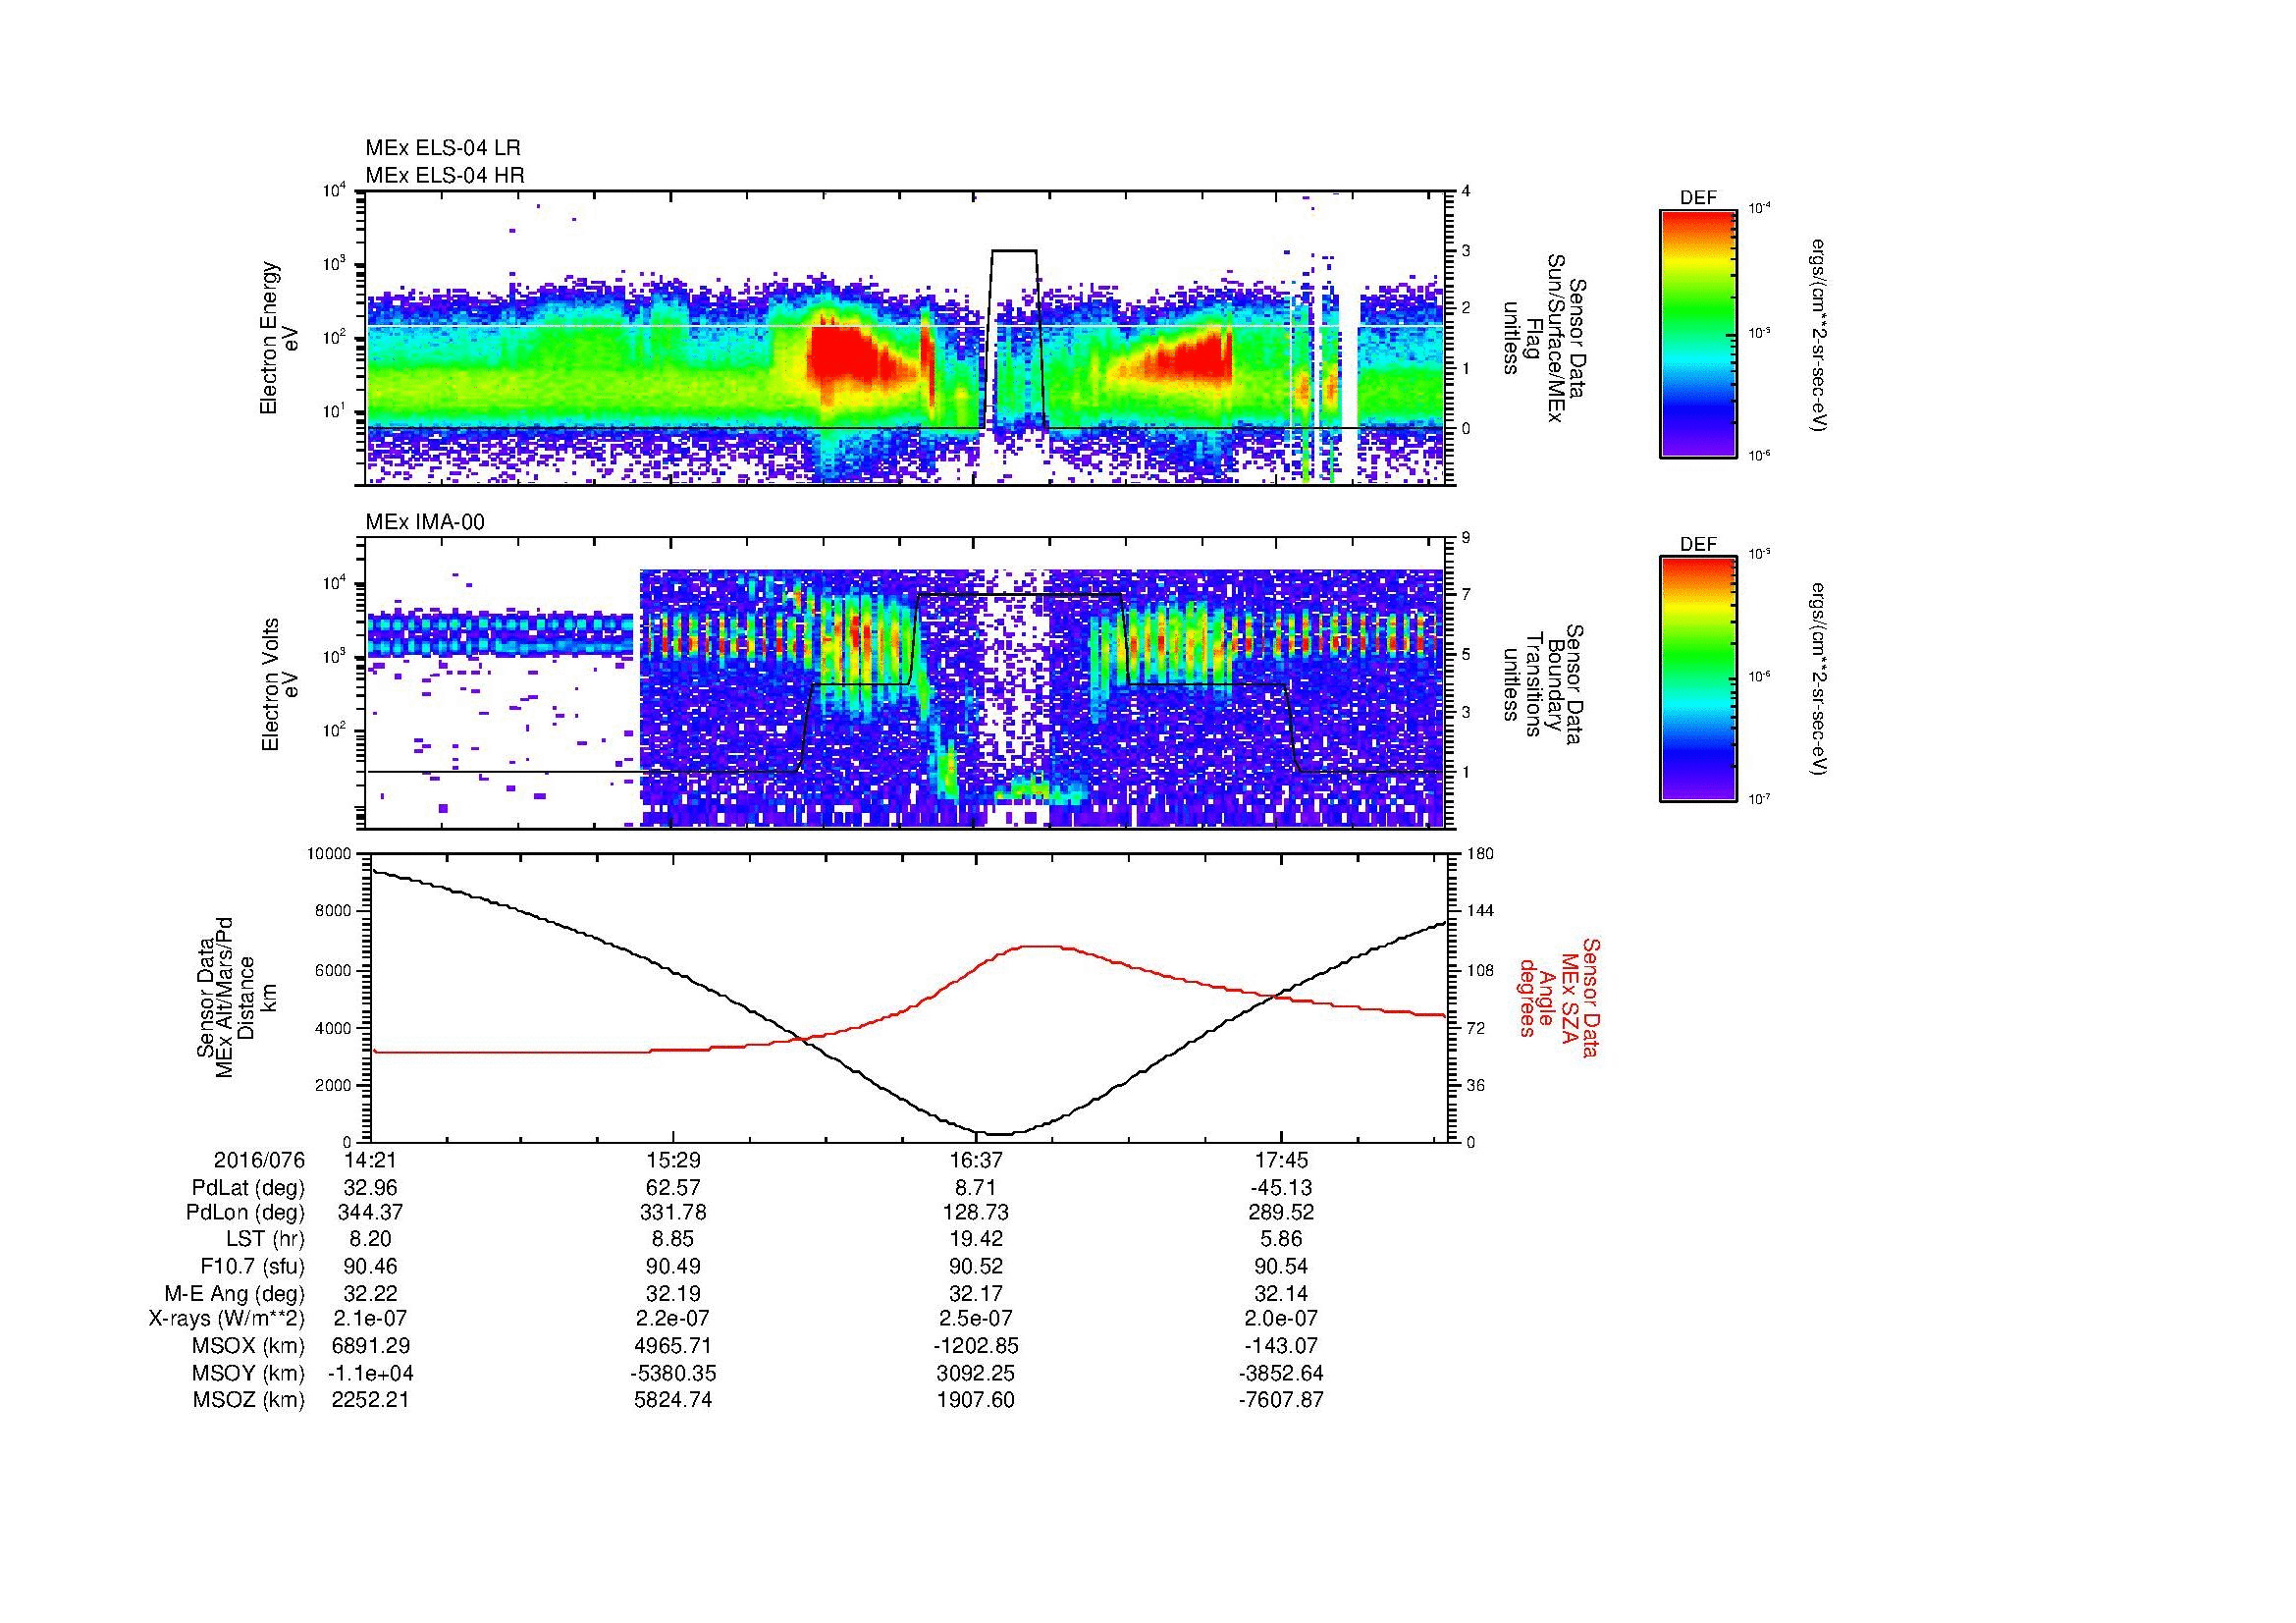The height and width of the screenshot is (1623, 2296).
Task: Click the MSOY value '-1.1e+04'
Action: (x=371, y=1373)
